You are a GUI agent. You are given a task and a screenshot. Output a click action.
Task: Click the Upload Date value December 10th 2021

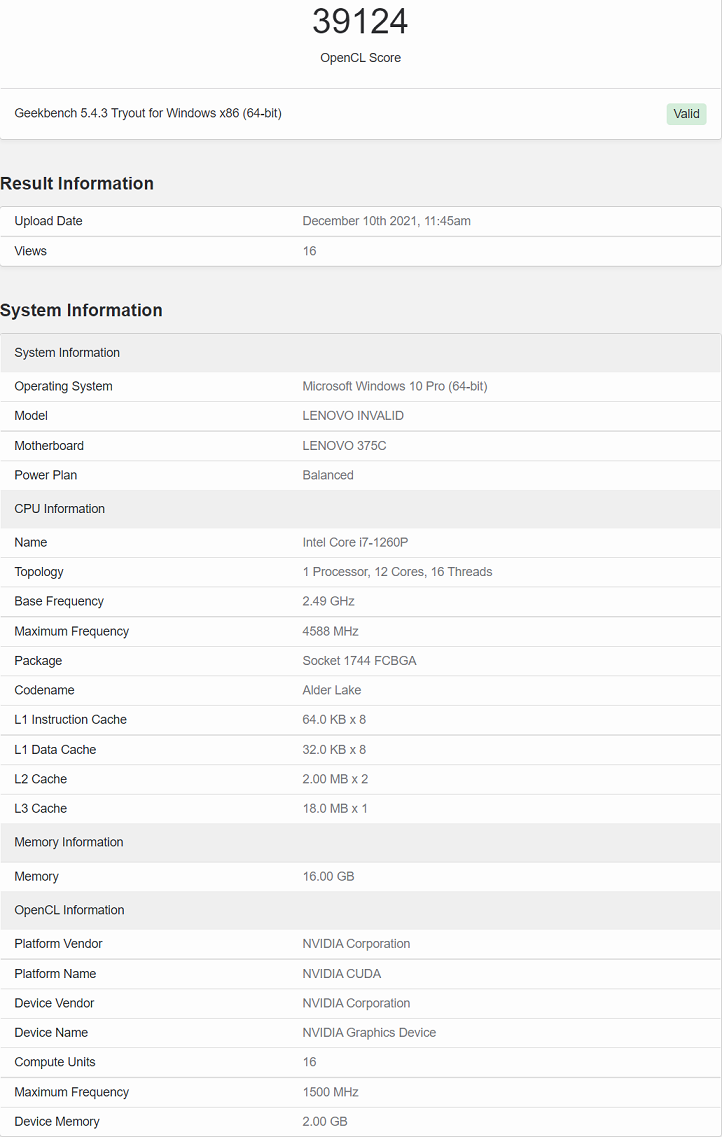[386, 221]
